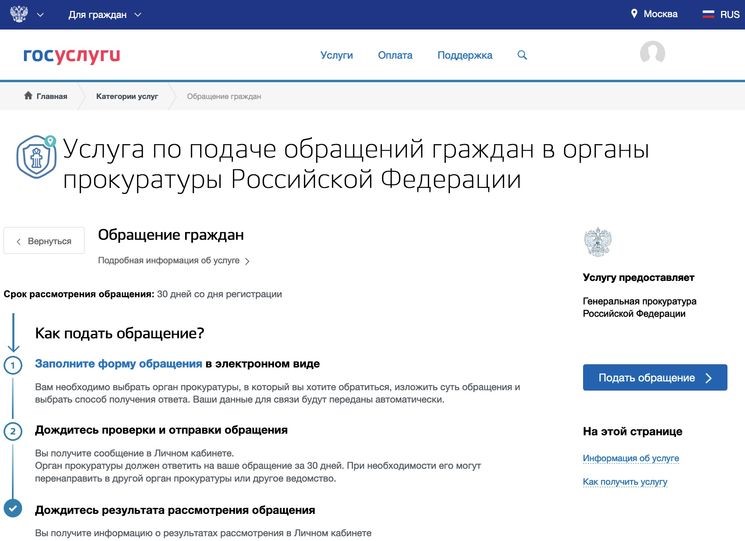
Task: Click the coat of arms icon in top bar
Action: pyautogui.click(x=19, y=14)
